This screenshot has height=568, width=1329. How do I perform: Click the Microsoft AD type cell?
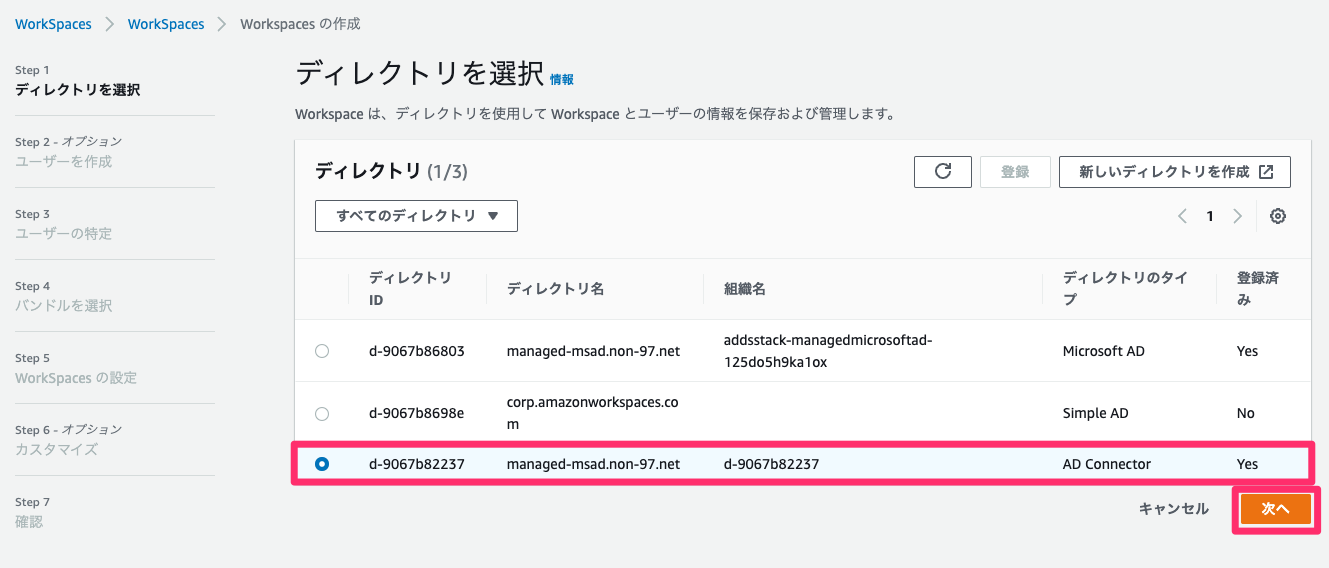pos(1104,351)
